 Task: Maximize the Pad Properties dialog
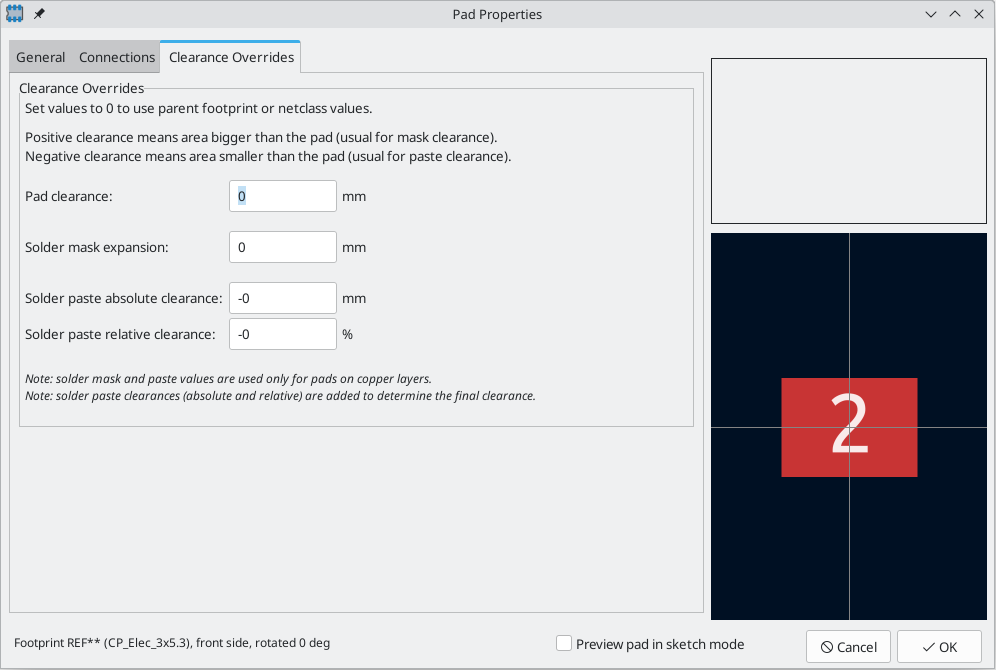[x=954, y=14]
